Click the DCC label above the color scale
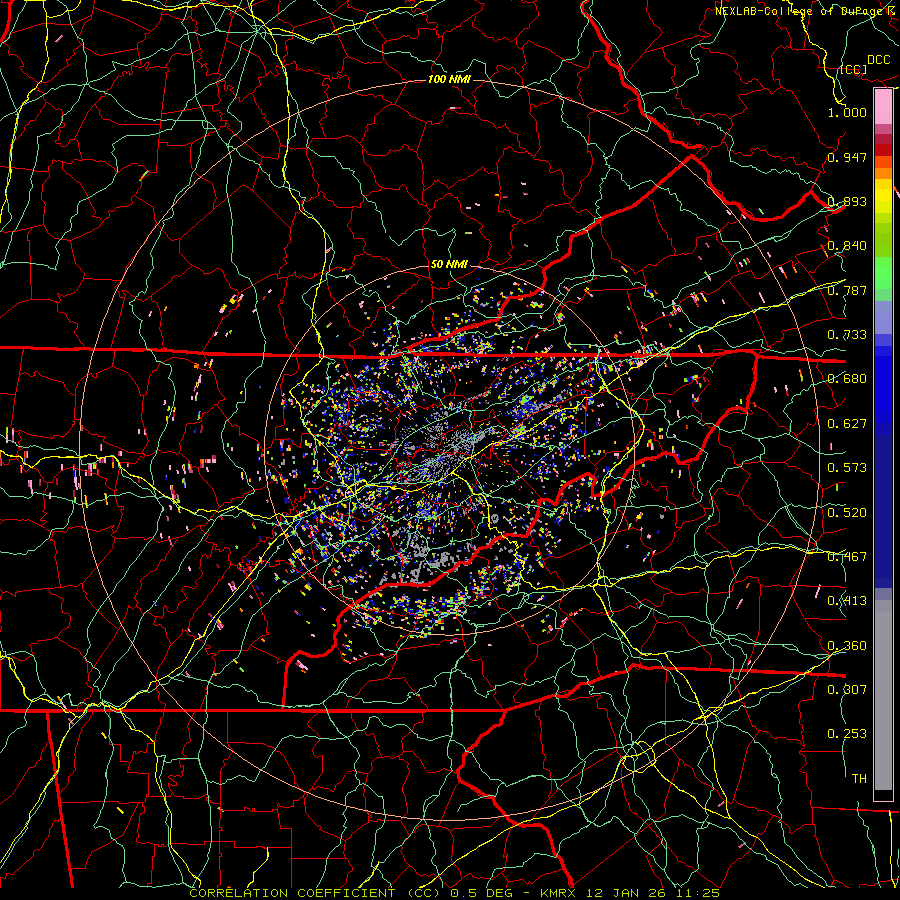 pos(879,60)
